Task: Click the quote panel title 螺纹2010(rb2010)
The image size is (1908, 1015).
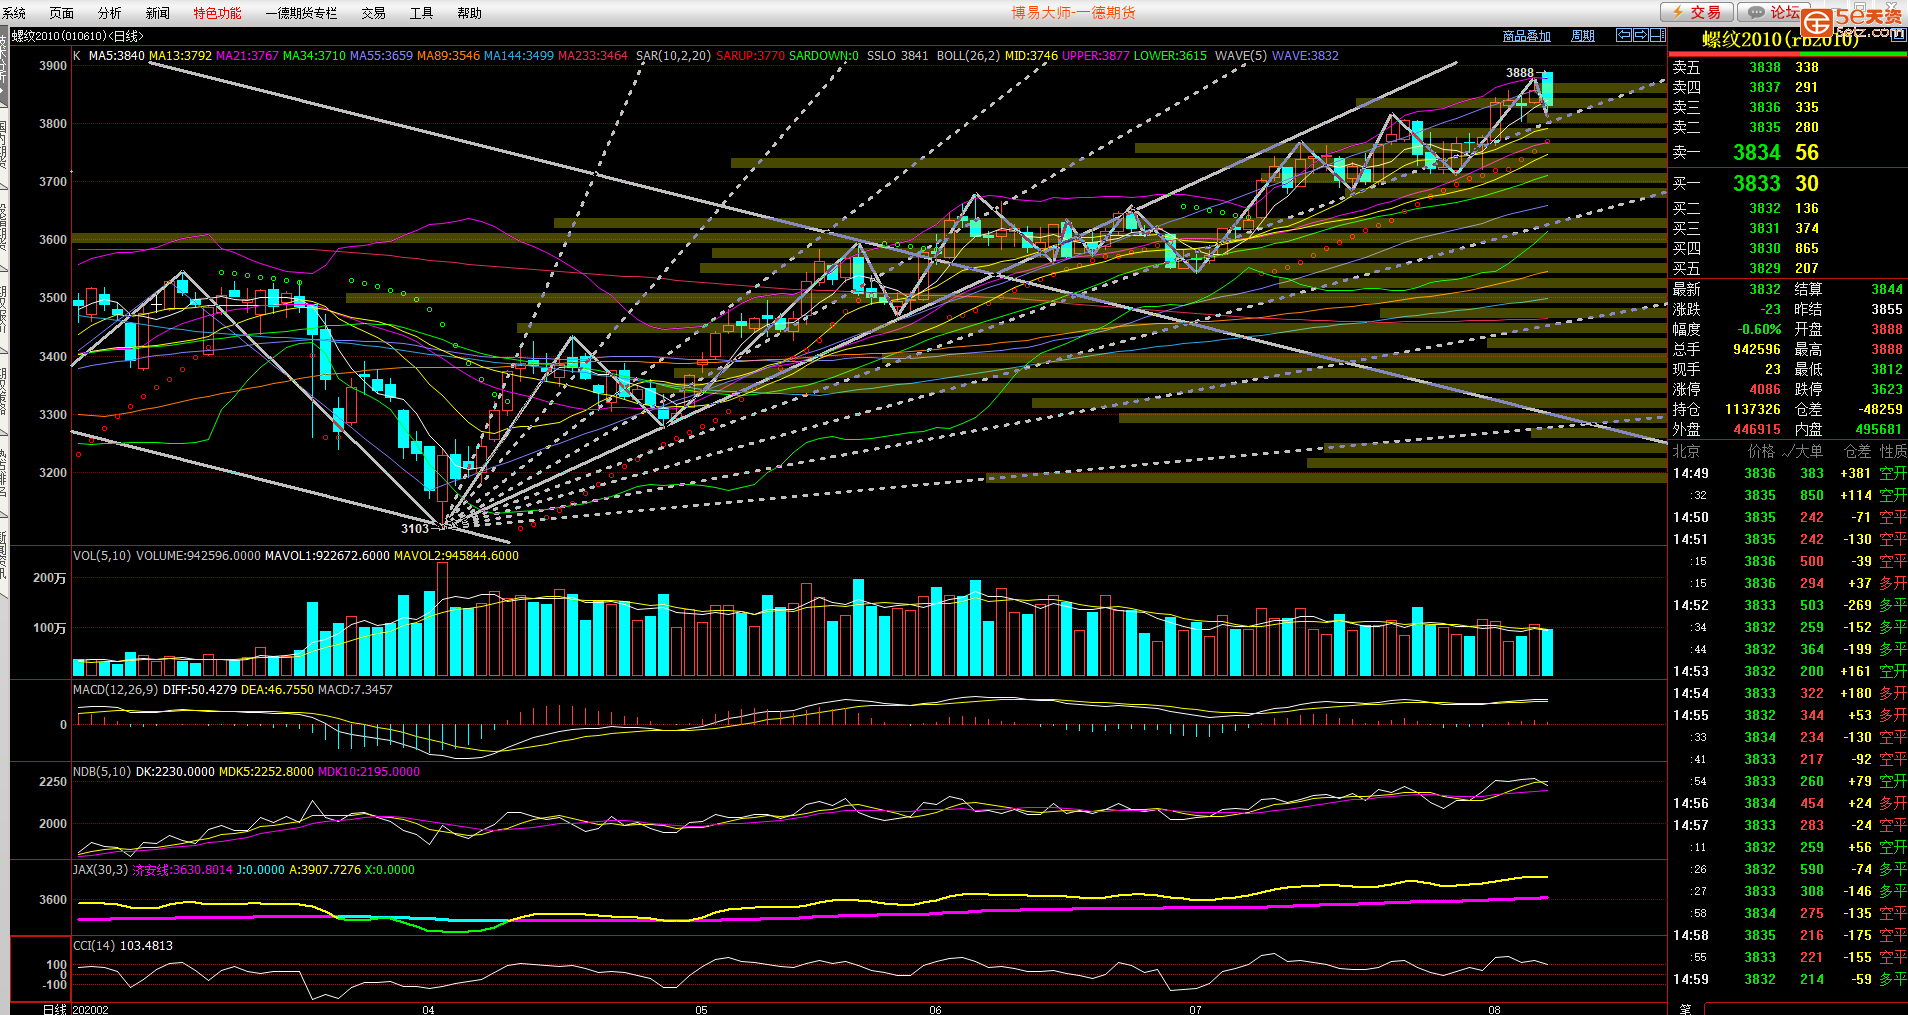Action: 1780,40
